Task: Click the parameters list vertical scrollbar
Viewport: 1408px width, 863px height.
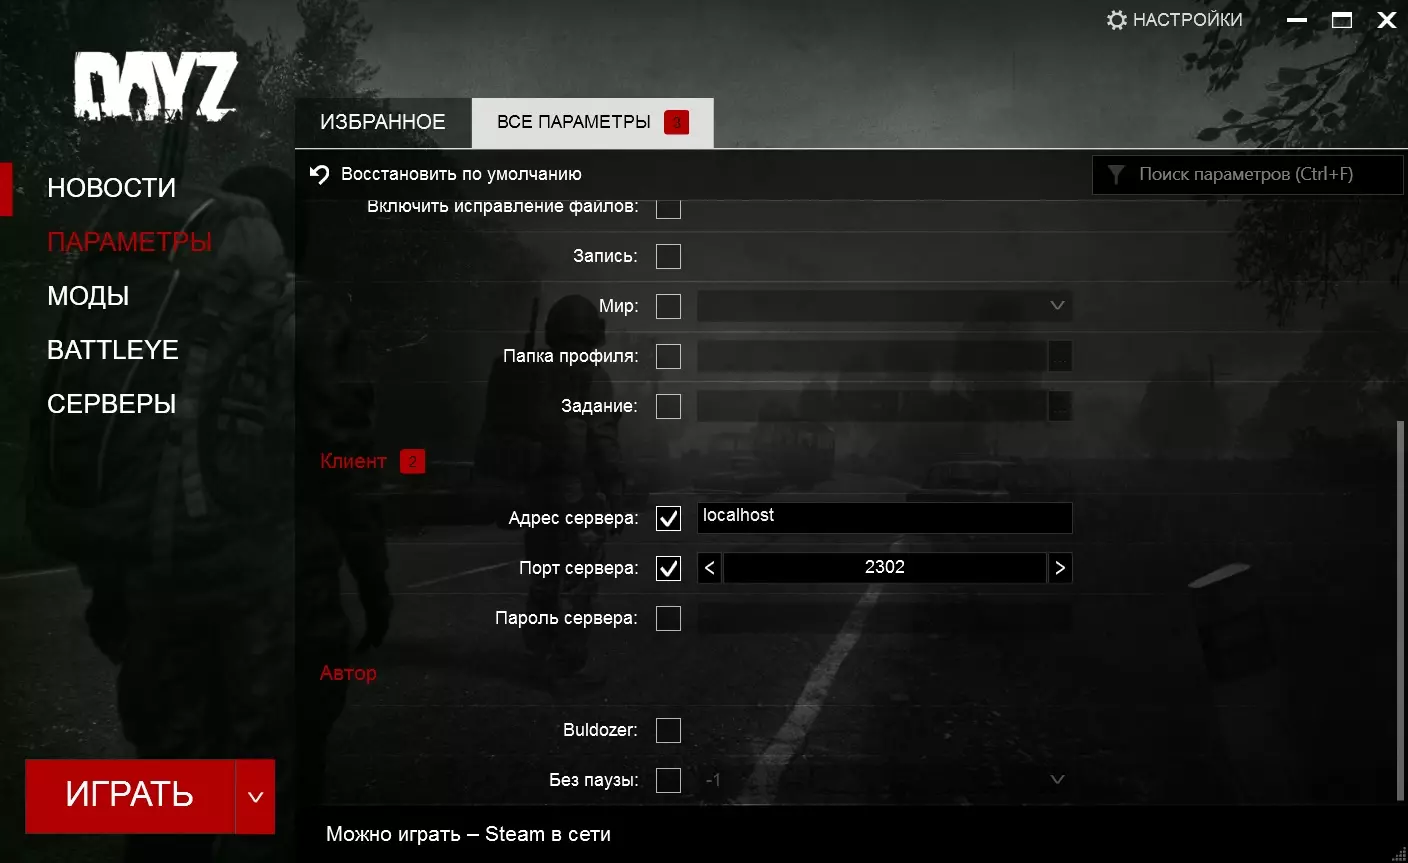Action: coord(1400,610)
